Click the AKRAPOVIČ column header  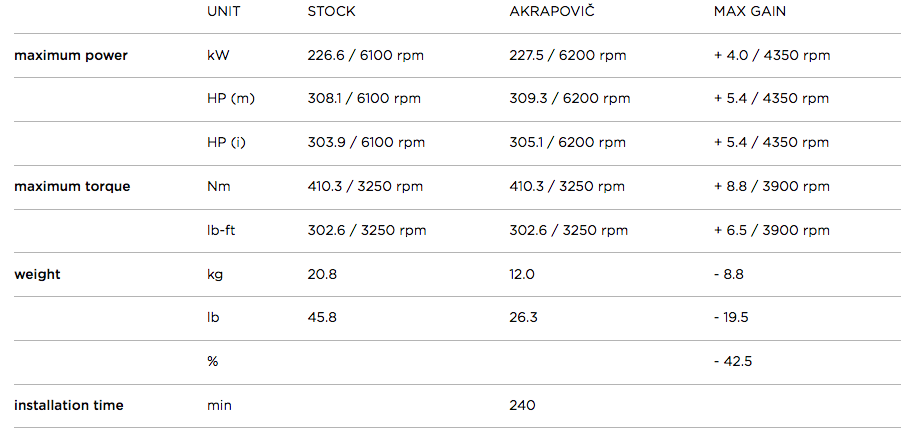click(554, 12)
